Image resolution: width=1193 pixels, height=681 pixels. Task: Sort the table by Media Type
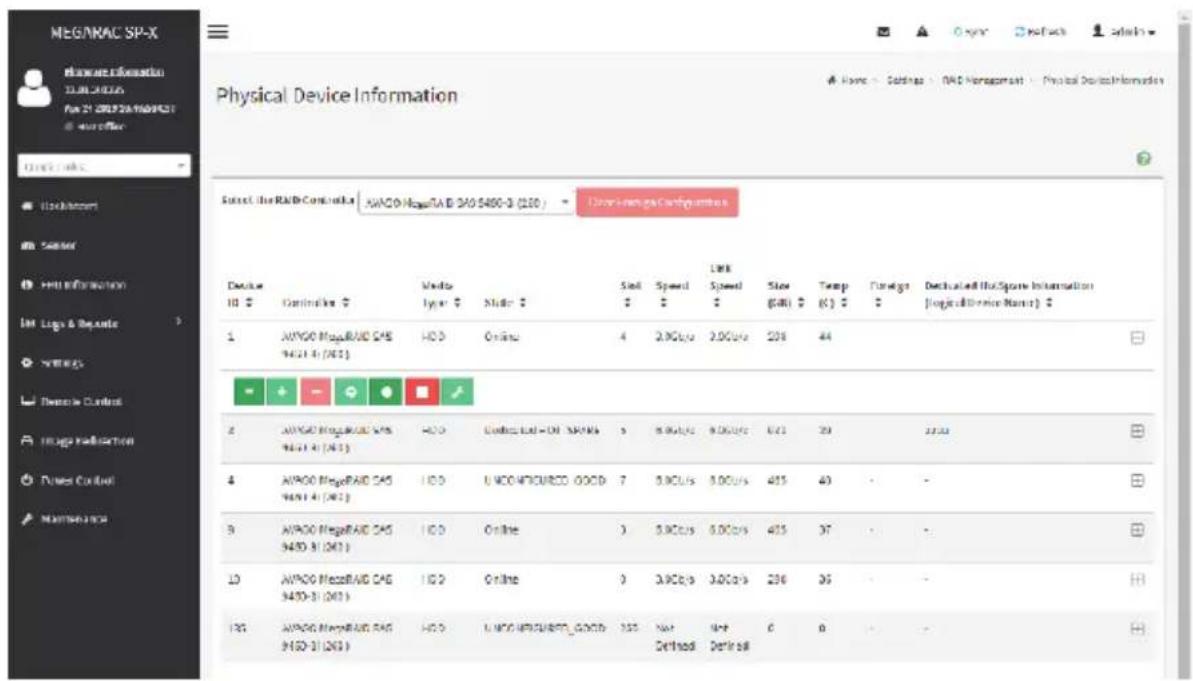(457, 303)
